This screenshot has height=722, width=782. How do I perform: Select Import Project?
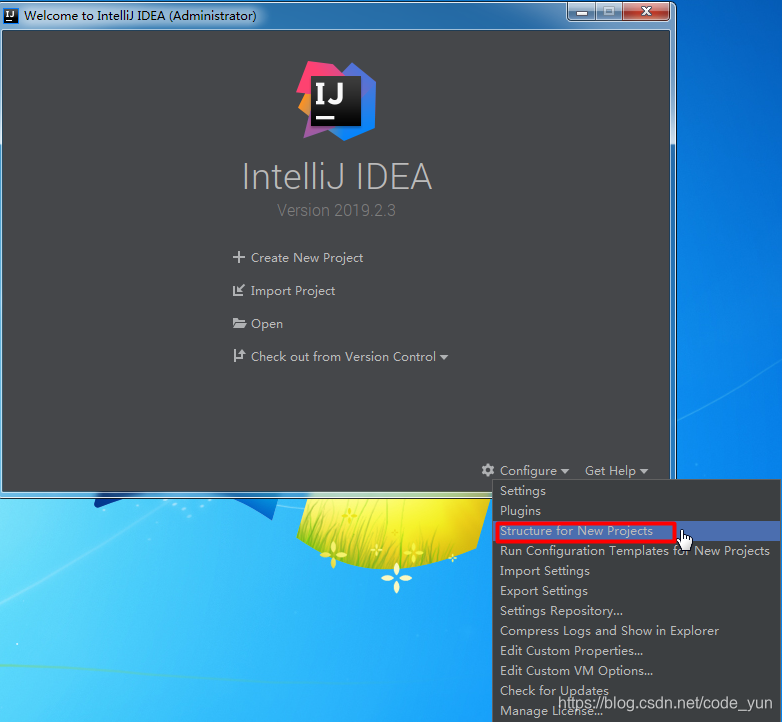[293, 291]
